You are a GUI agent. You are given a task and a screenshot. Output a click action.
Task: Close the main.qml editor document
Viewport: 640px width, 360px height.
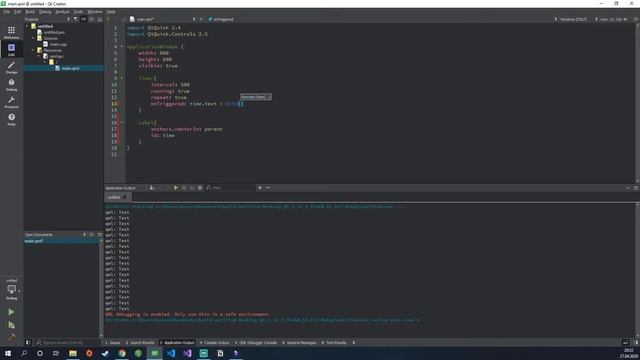click(x=201, y=19)
